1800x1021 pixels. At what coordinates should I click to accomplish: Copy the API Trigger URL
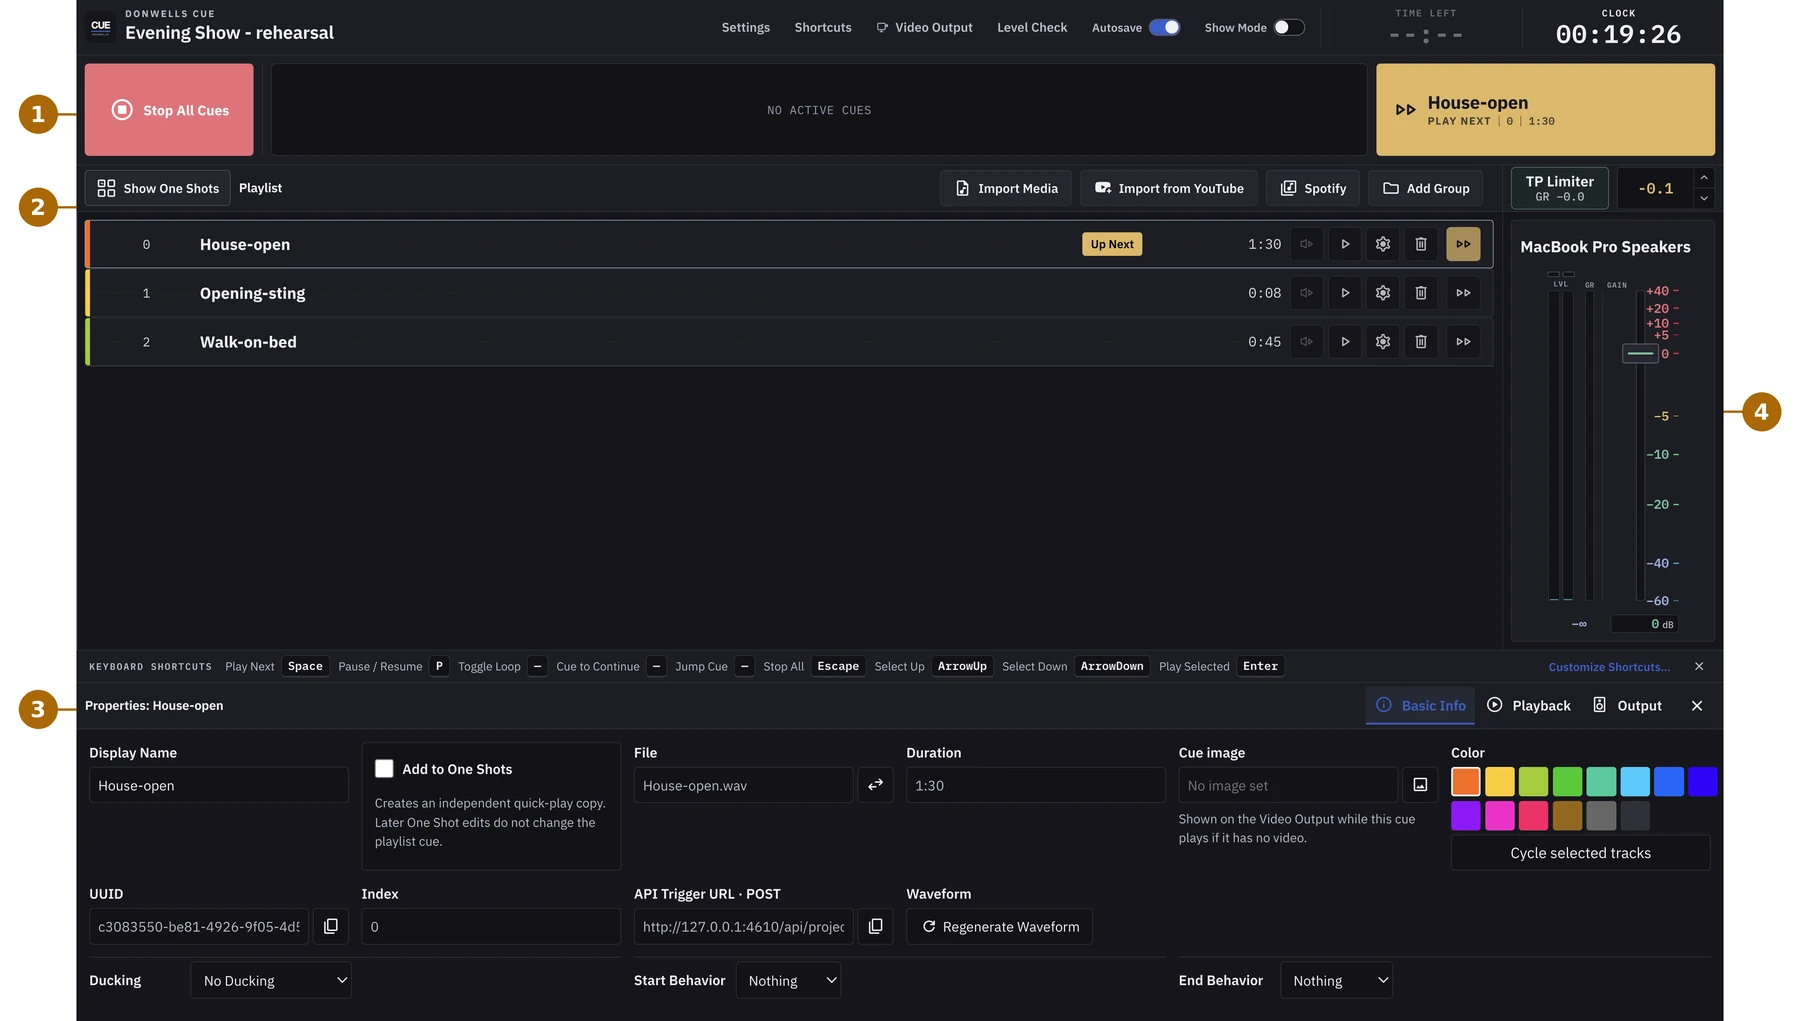875,927
